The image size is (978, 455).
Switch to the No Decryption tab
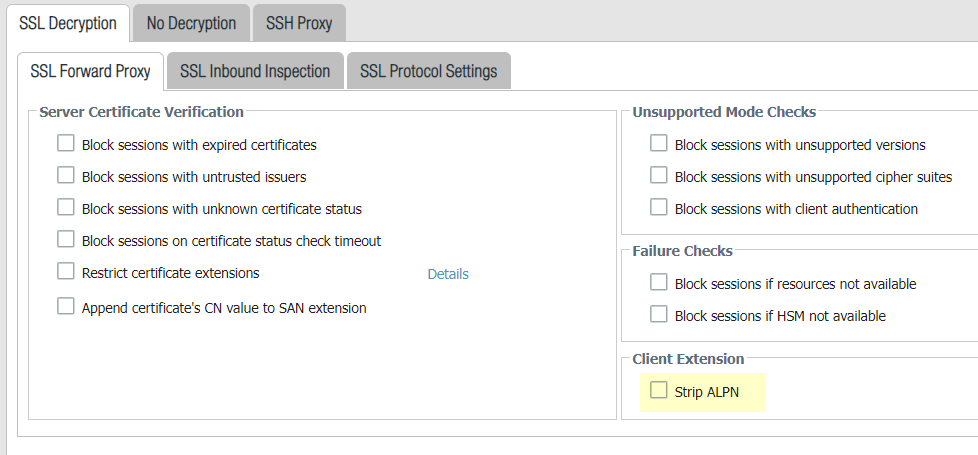point(191,22)
